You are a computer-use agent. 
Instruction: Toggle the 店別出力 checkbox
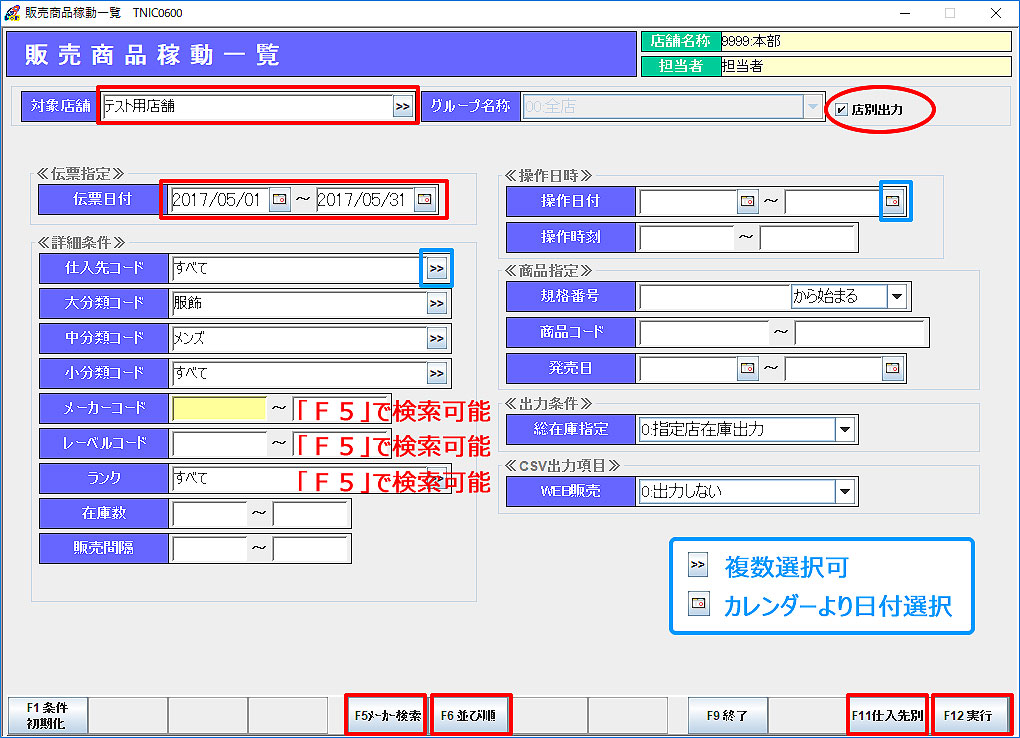pyautogui.click(x=842, y=109)
